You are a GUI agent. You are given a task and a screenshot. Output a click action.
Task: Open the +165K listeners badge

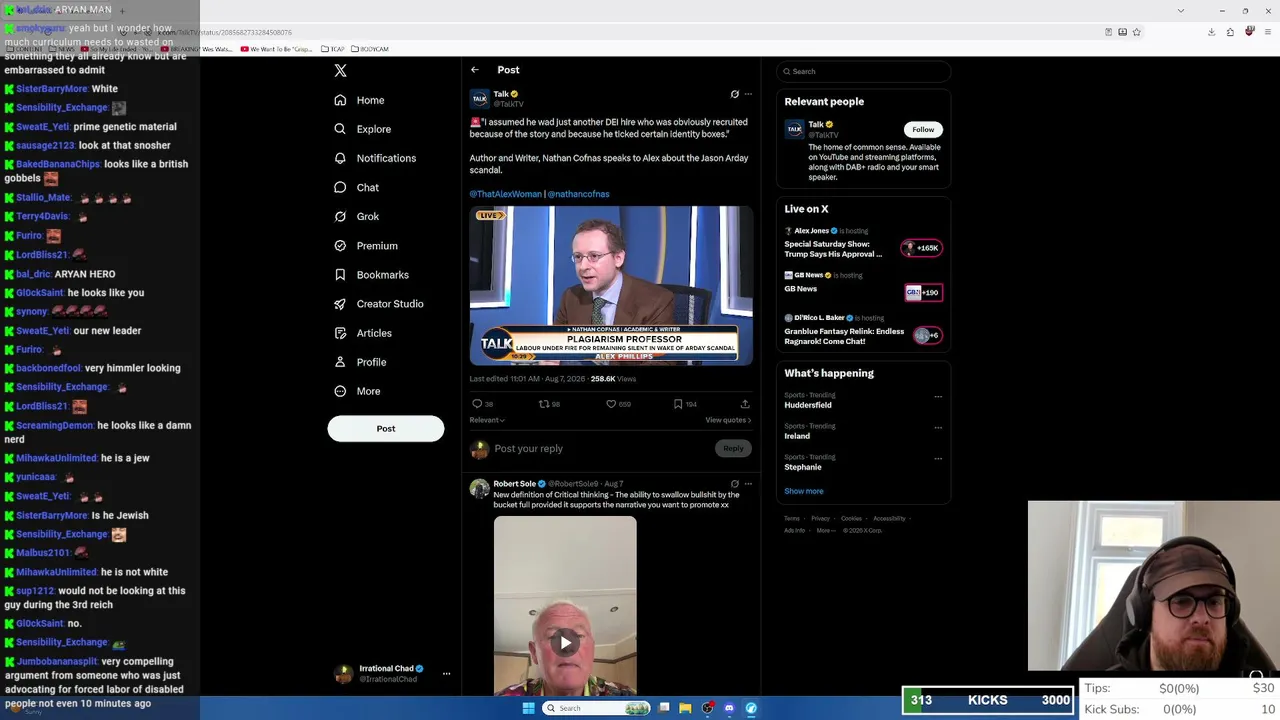click(x=921, y=248)
